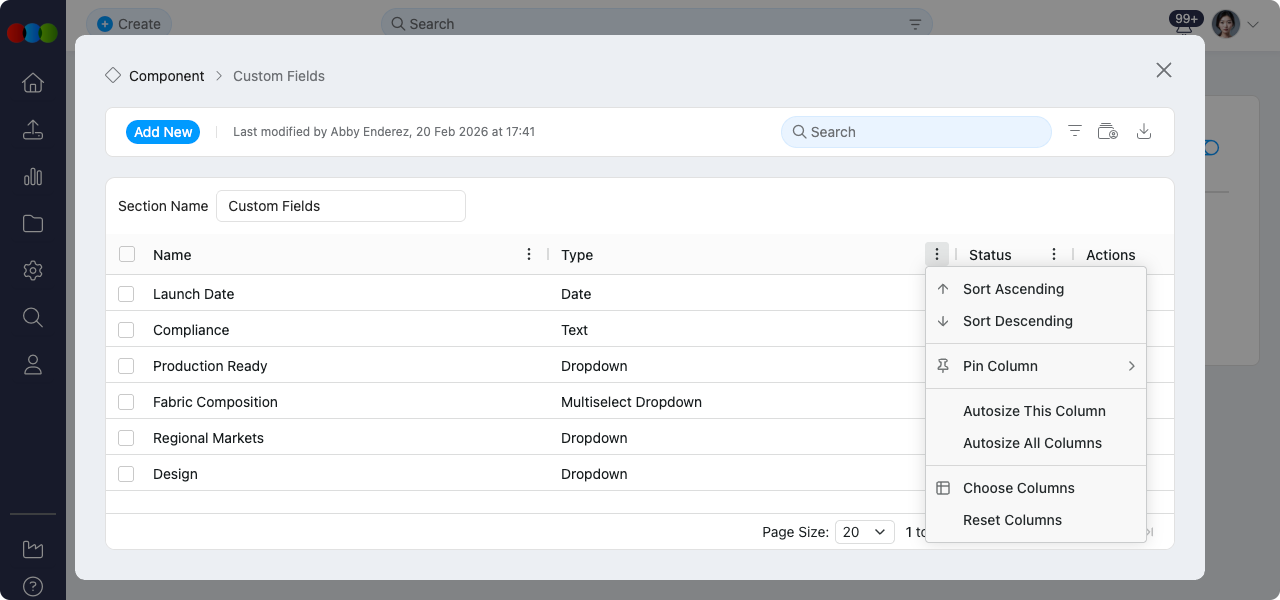Image resolution: width=1280 pixels, height=600 pixels.
Task: Select the Upload icon in the sidebar
Action: coord(32,130)
